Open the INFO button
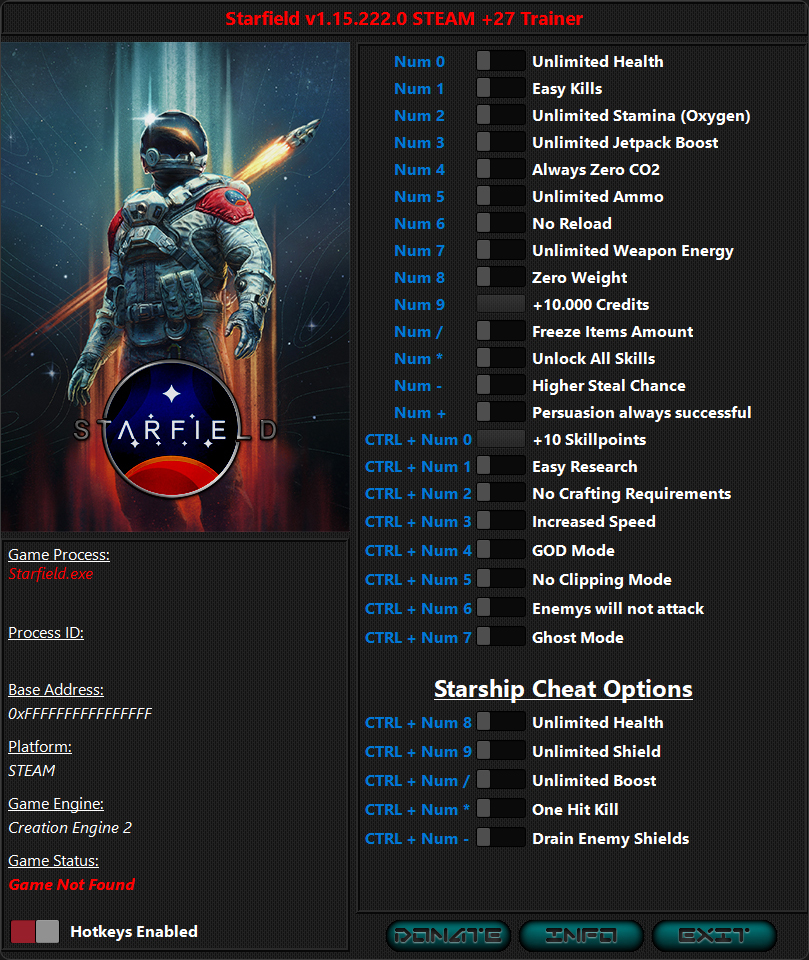809x960 pixels. pos(581,936)
